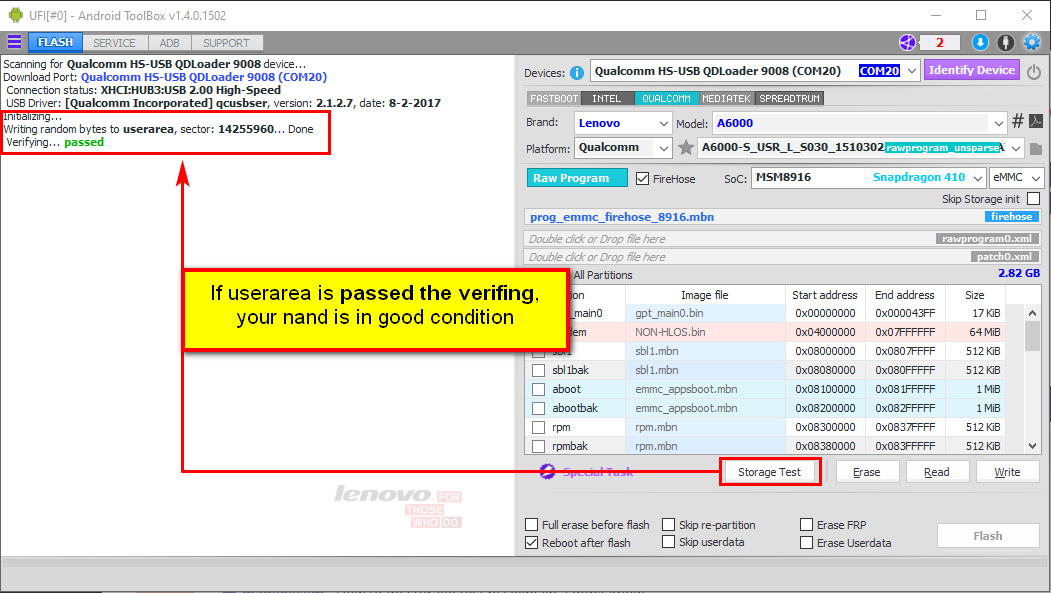The image size is (1051, 593).
Task: Select the FASTBOOT platform tab
Action: (554, 98)
